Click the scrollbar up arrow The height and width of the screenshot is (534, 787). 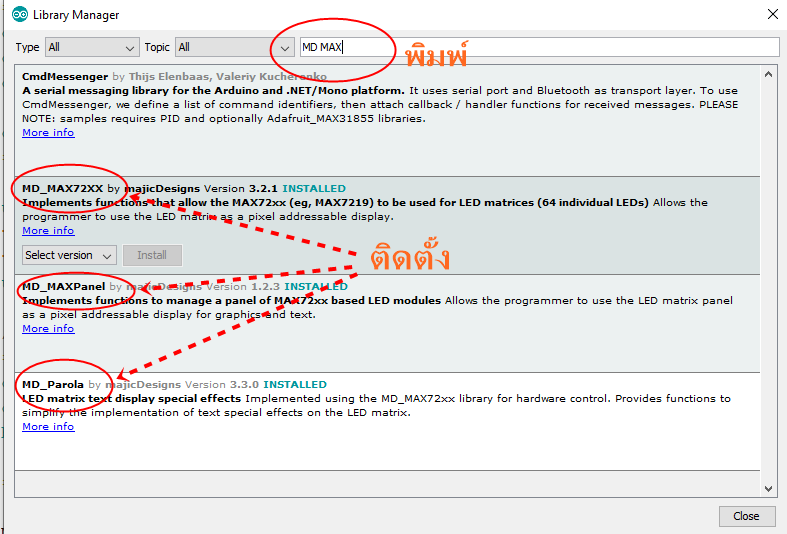(768, 74)
